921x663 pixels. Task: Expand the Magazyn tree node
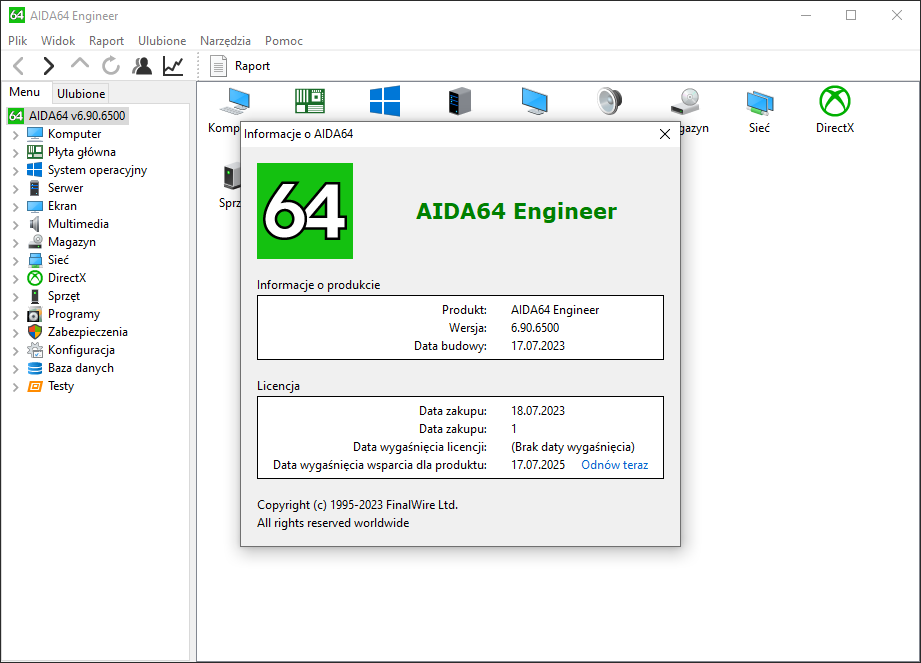point(15,243)
